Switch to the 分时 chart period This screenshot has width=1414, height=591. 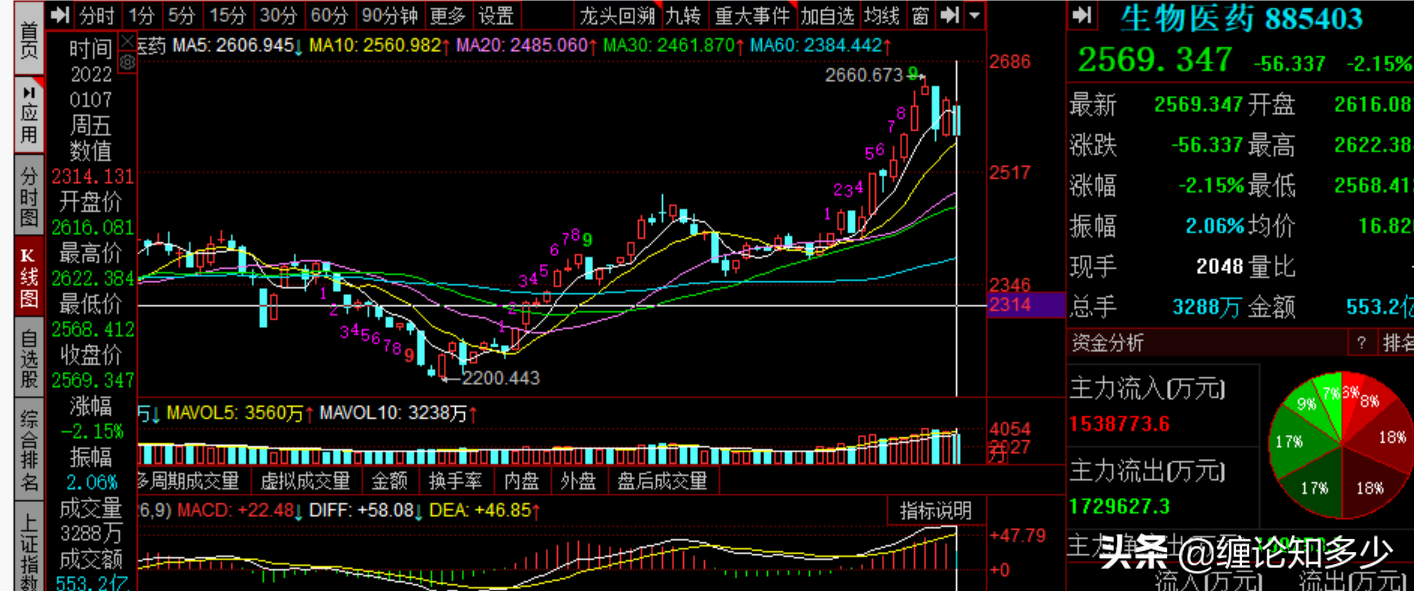tap(97, 15)
